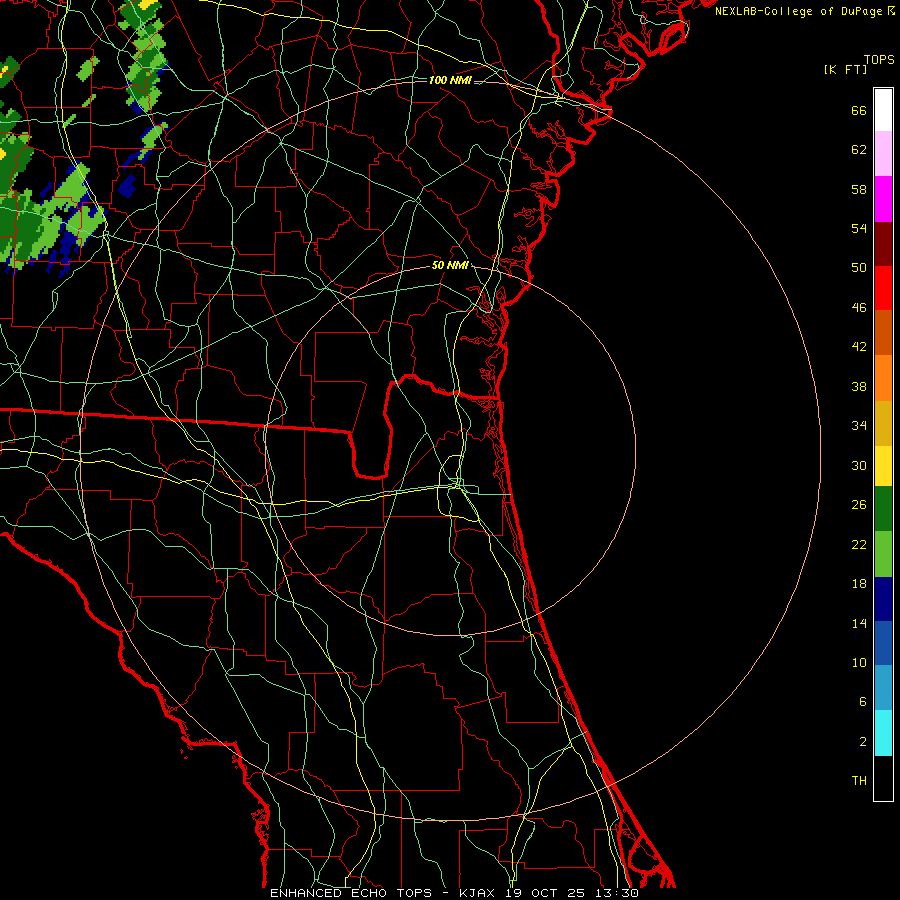Viewport: 900px width, 900px height.
Task: Select the 54 legend value
Action: coord(859,228)
